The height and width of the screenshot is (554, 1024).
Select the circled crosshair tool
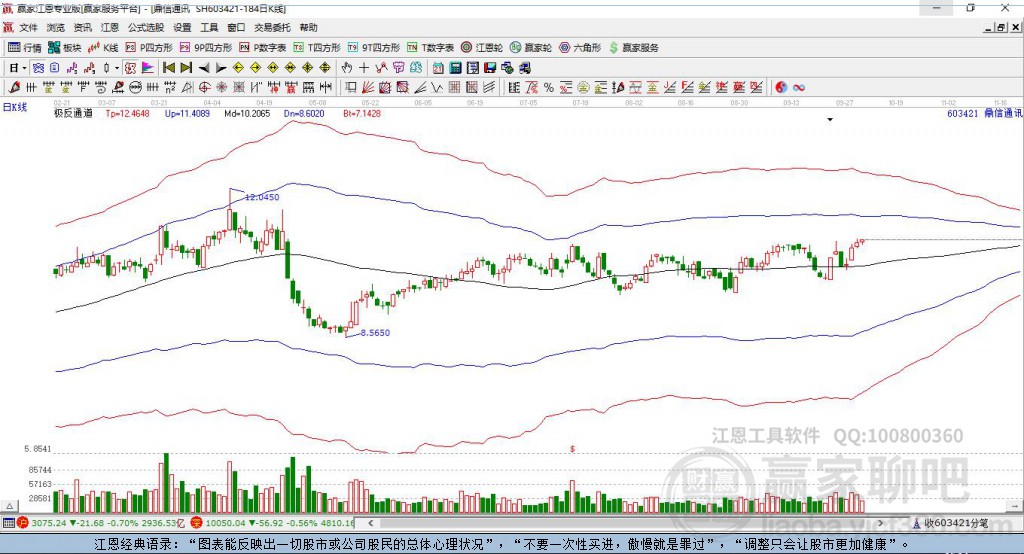[204, 88]
